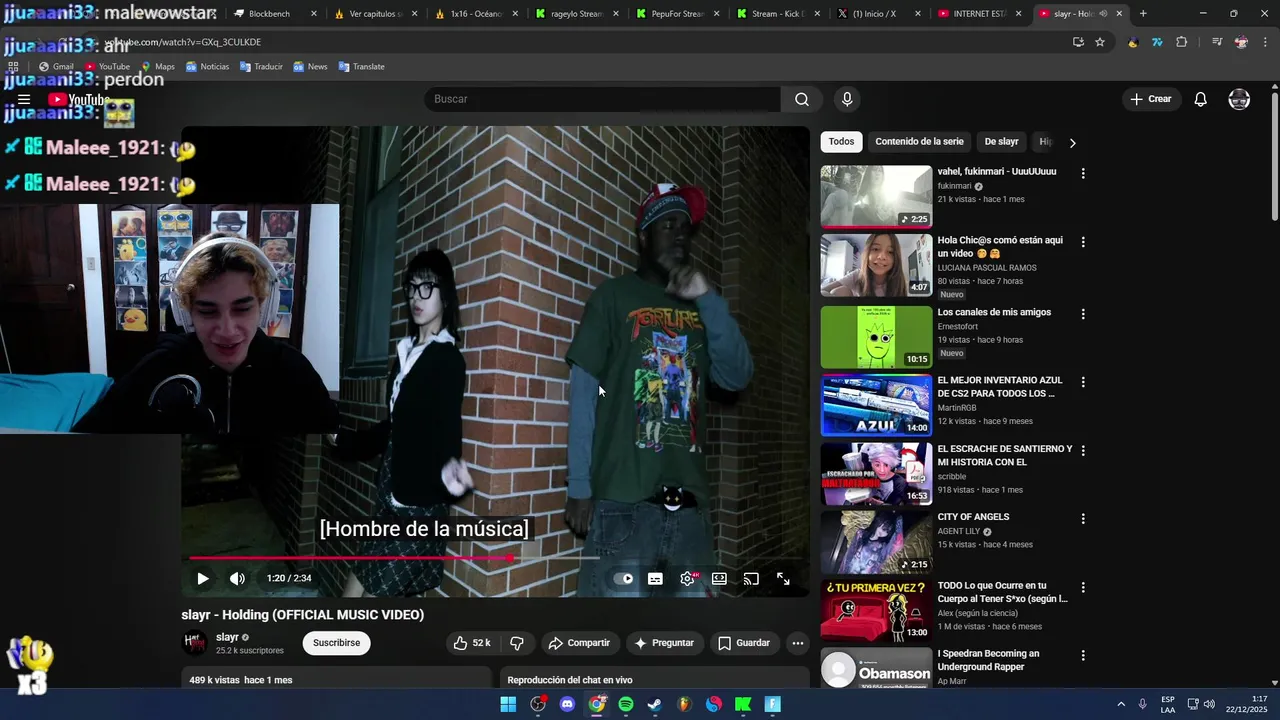Screen dimensions: 1280x720
Task: Open the slayr channel name link
Action: 227,637
